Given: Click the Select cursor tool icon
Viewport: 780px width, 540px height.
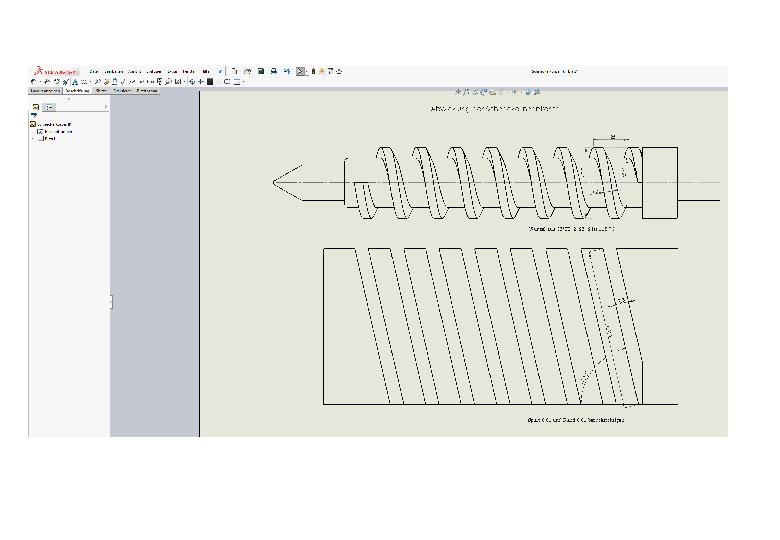Looking at the screenshot, I should point(301,72).
